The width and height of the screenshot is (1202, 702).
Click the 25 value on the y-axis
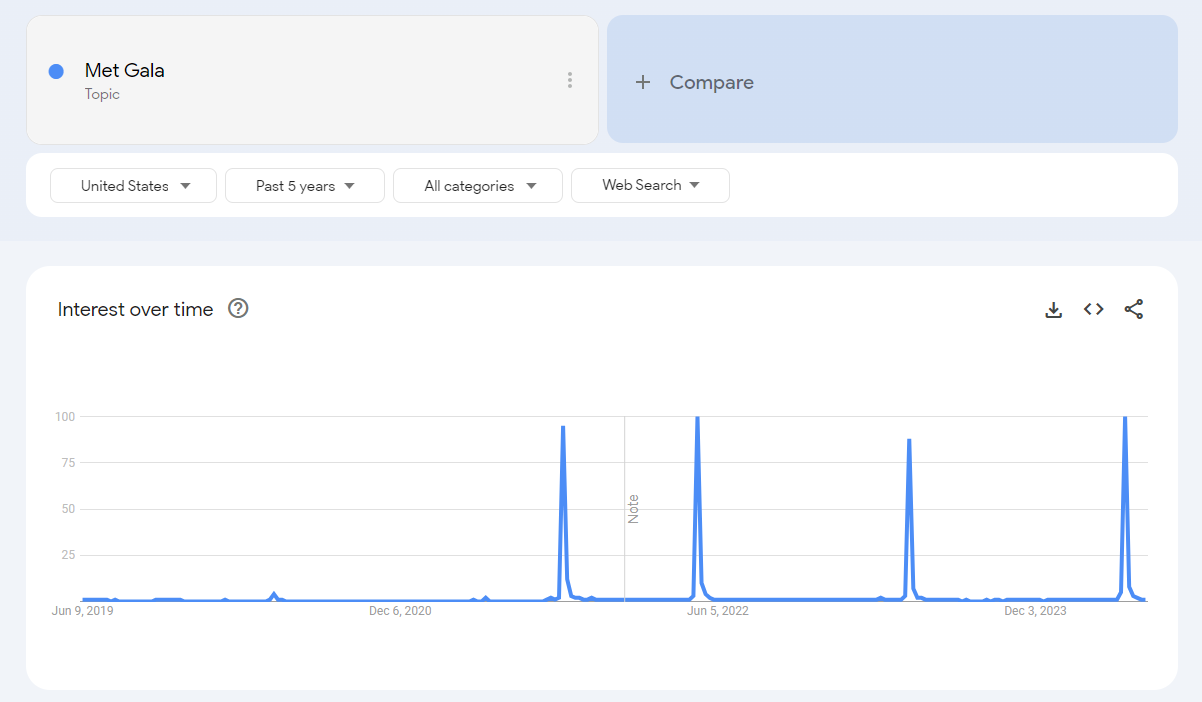coord(70,555)
